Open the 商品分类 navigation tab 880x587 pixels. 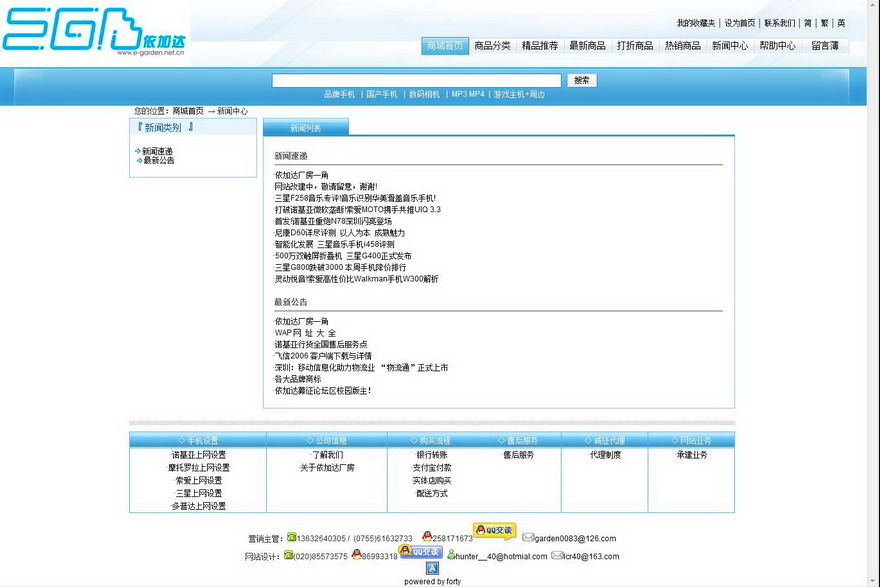(492, 46)
